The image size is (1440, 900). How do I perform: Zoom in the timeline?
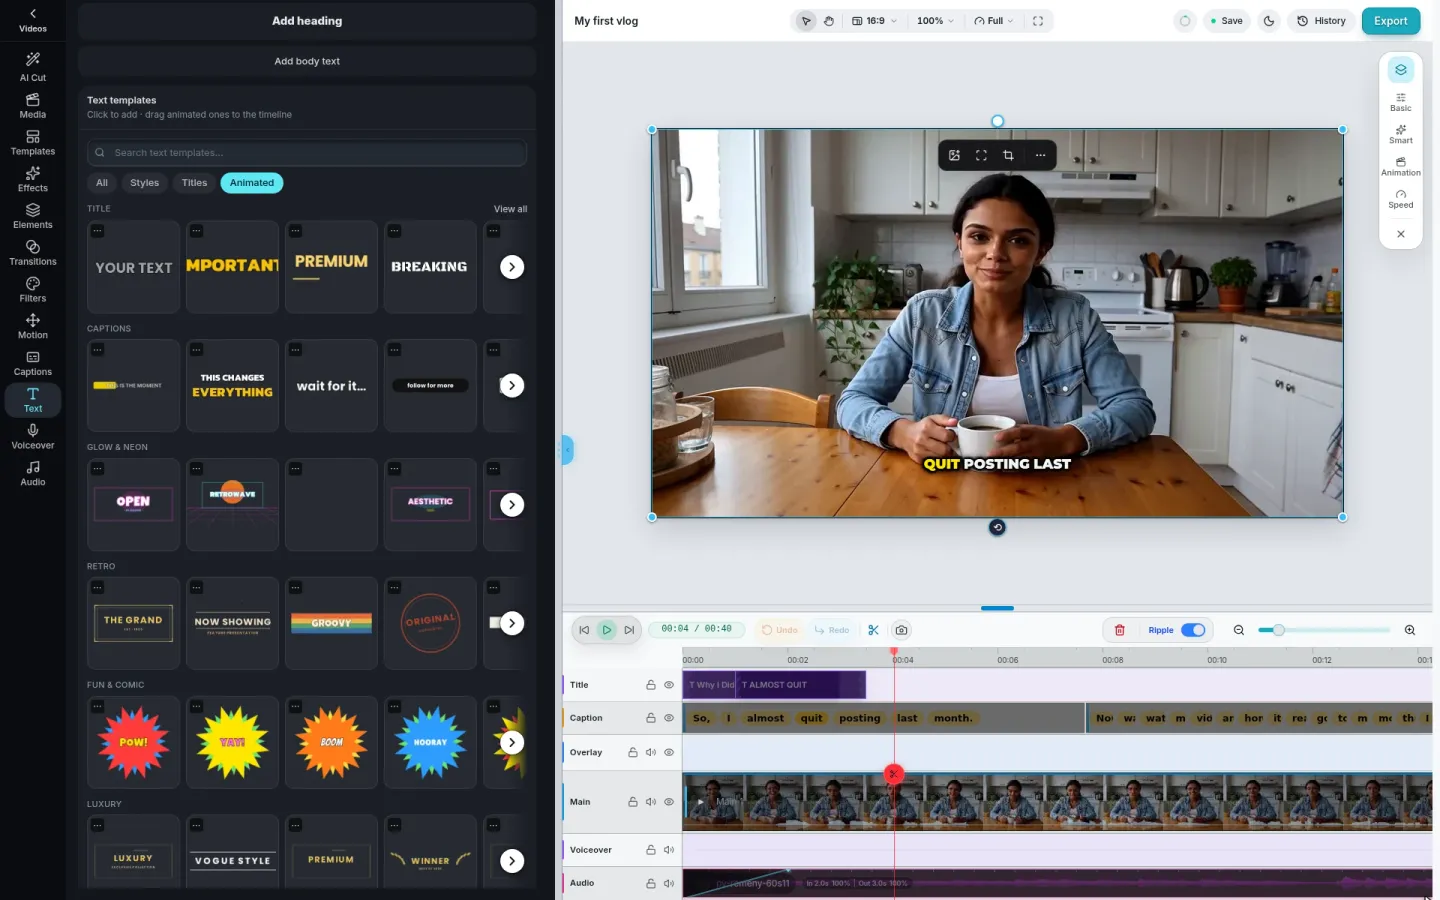(1410, 630)
